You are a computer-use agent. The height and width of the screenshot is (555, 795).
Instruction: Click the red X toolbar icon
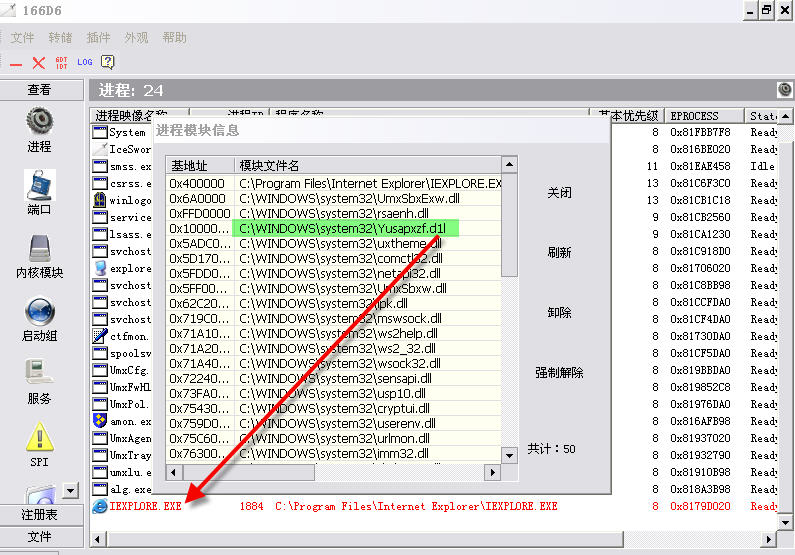(x=39, y=63)
